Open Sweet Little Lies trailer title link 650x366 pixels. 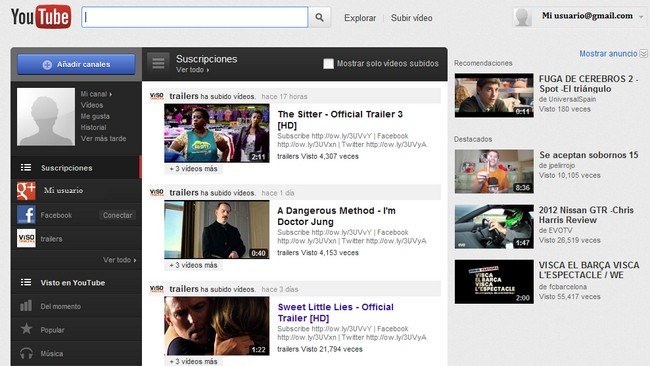pos(335,313)
